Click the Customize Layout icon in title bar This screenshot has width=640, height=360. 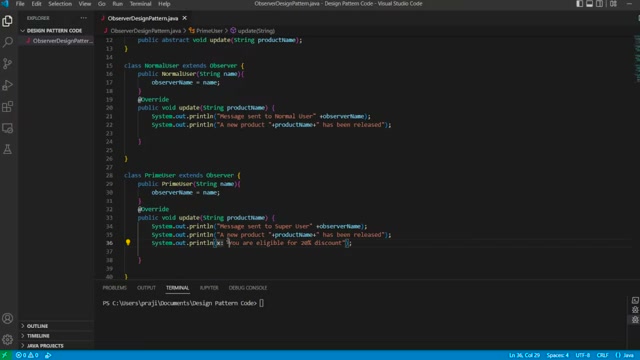point(613,4)
